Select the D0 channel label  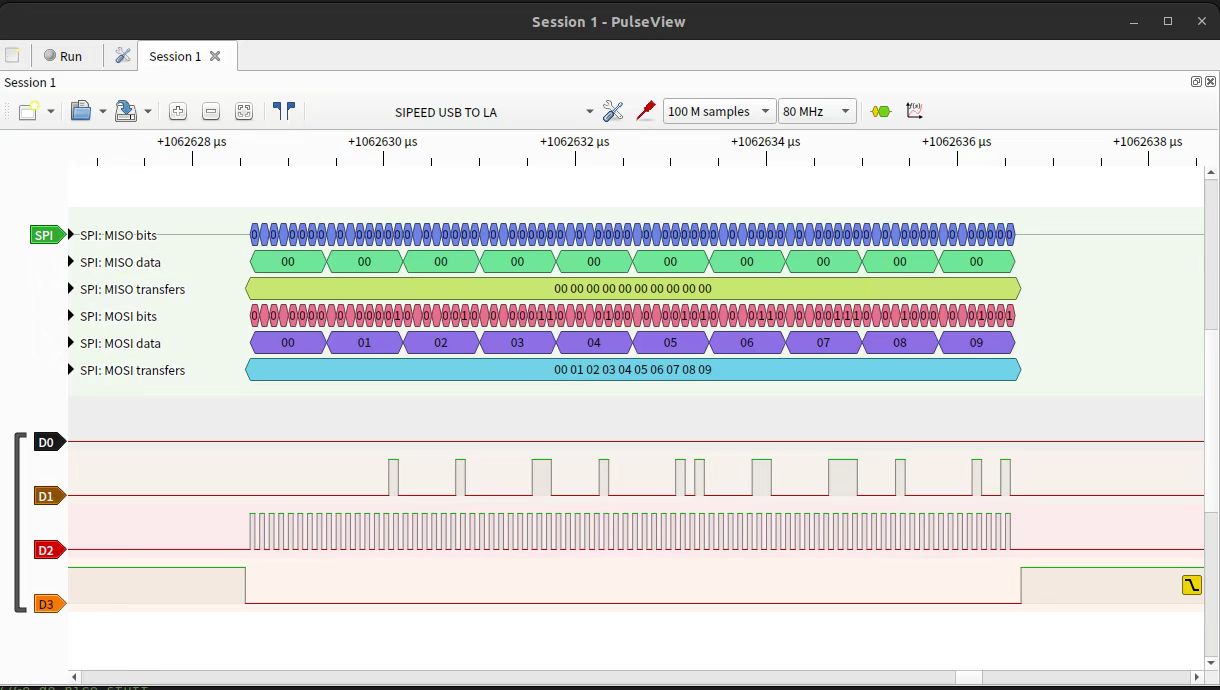tap(48, 442)
